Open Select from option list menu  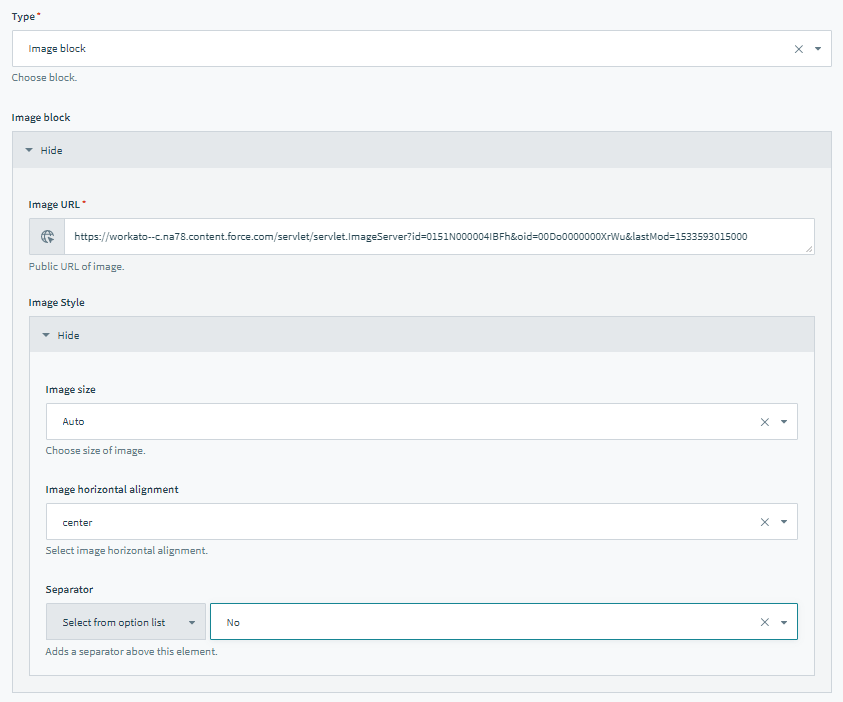pyautogui.click(x=126, y=622)
